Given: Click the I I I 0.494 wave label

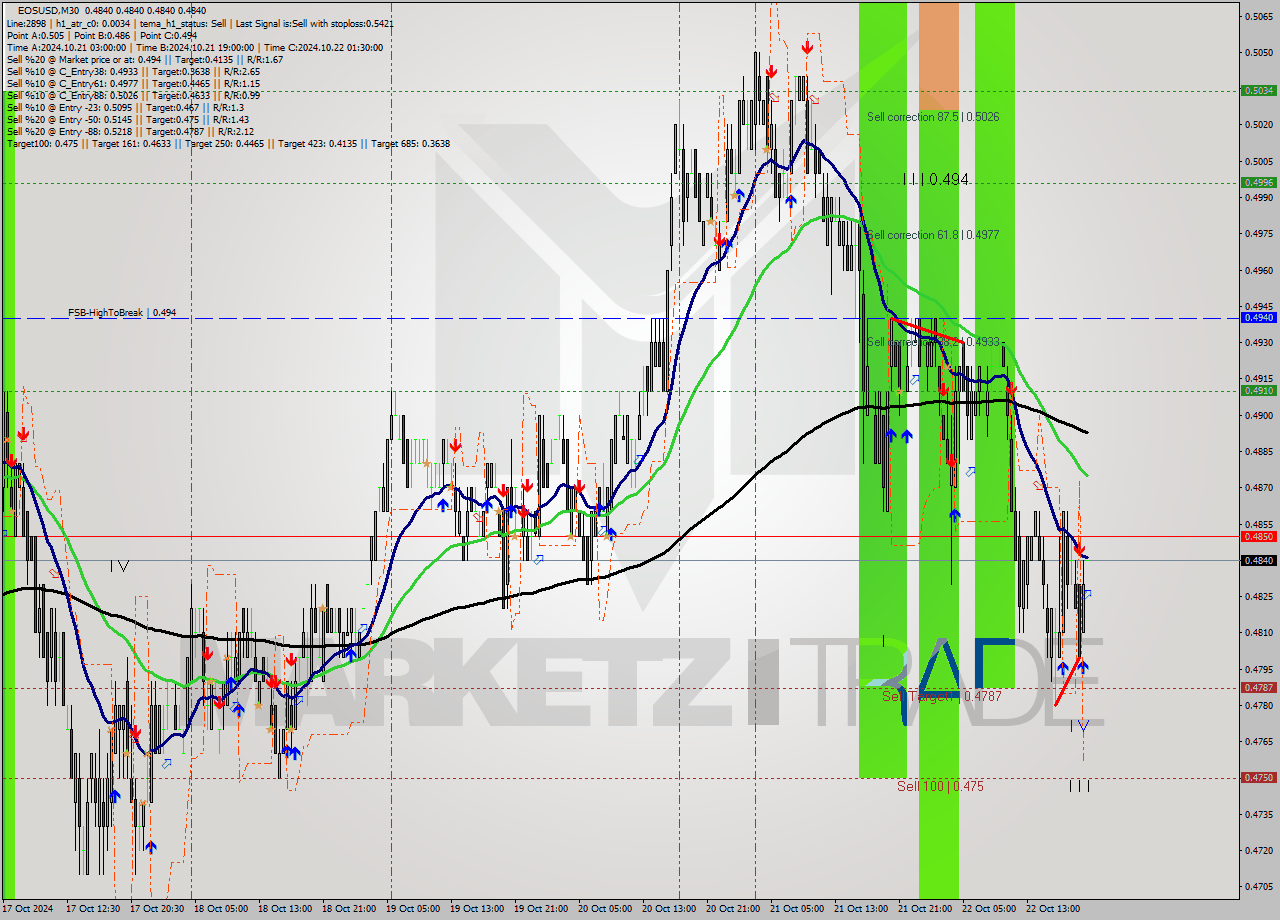Looking at the screenshot, I should tap(935, 179).
